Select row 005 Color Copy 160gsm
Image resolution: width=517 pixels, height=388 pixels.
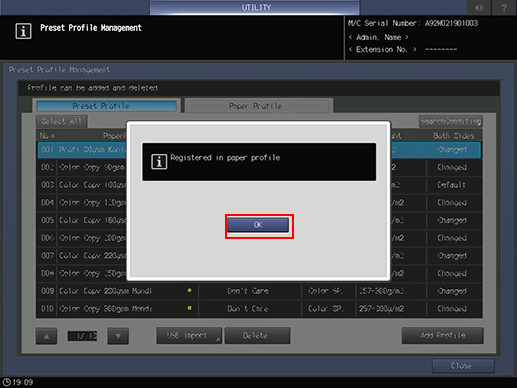pyautogui.click(x=259, y=220)
